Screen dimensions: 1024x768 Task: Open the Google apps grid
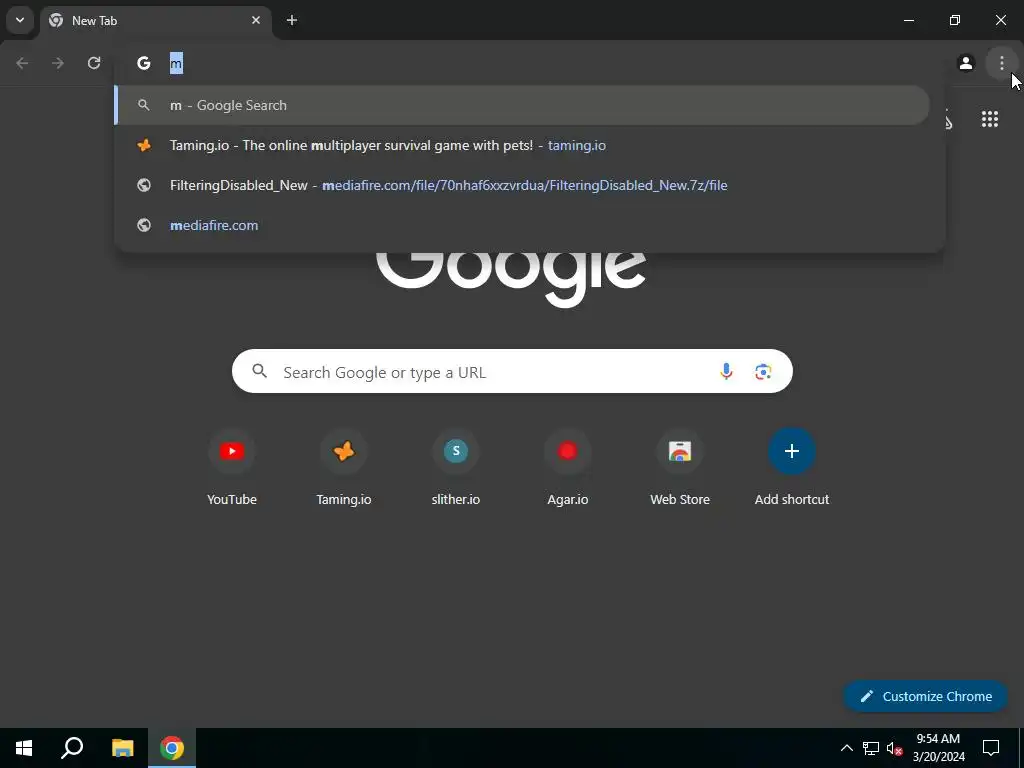[x=989, y=119]
